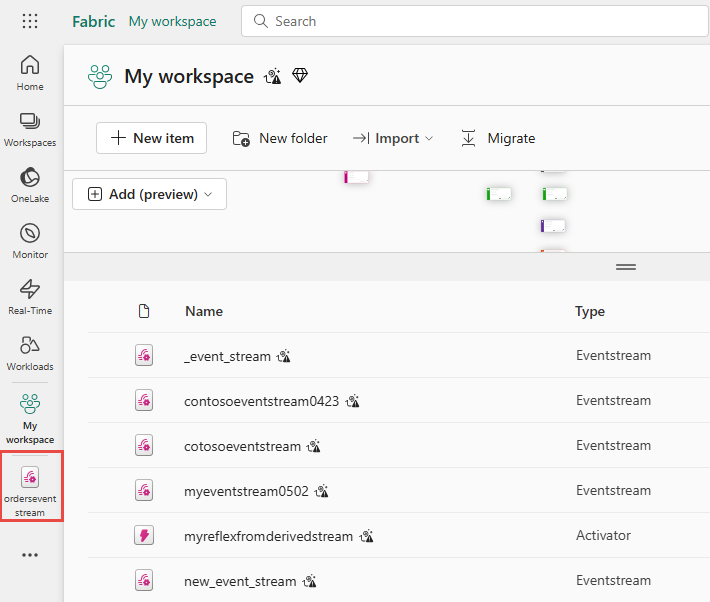Screen dimensions: 710x602
Task: Open the Real-Time hub
Action: pyautogui.click(x=30, y=297)
